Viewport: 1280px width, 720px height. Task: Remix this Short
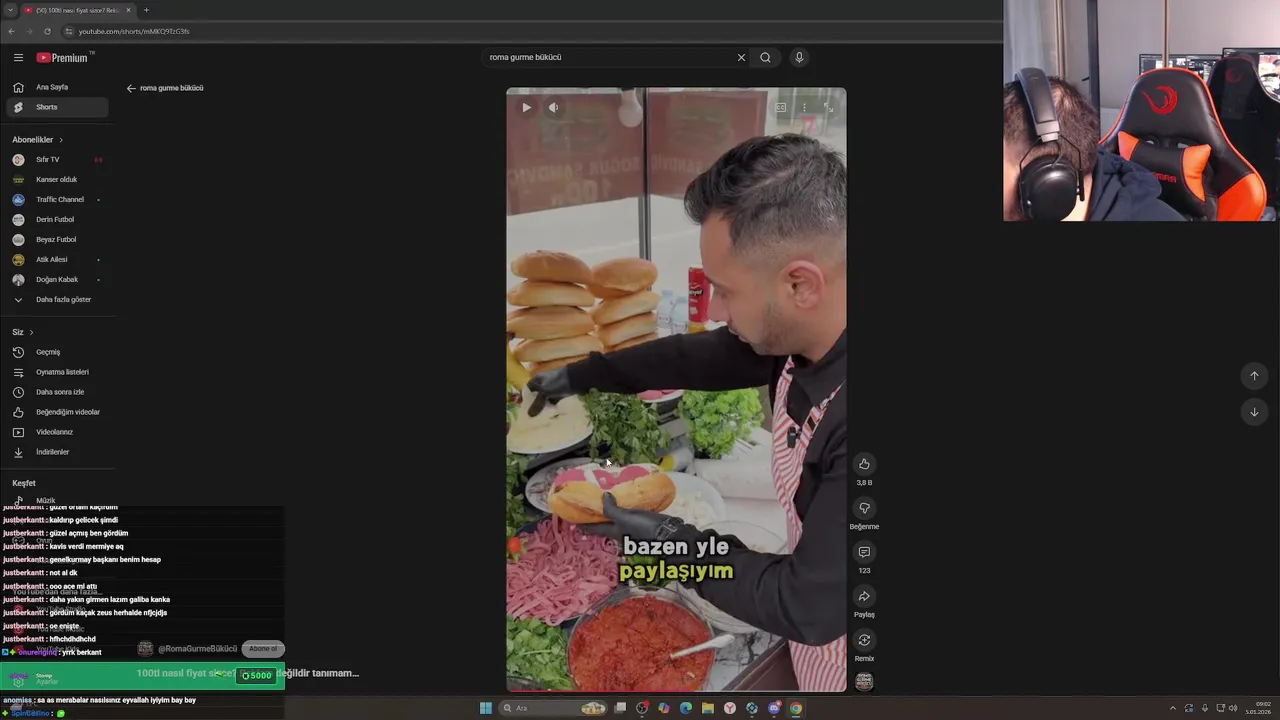click(x=864, y=641)
